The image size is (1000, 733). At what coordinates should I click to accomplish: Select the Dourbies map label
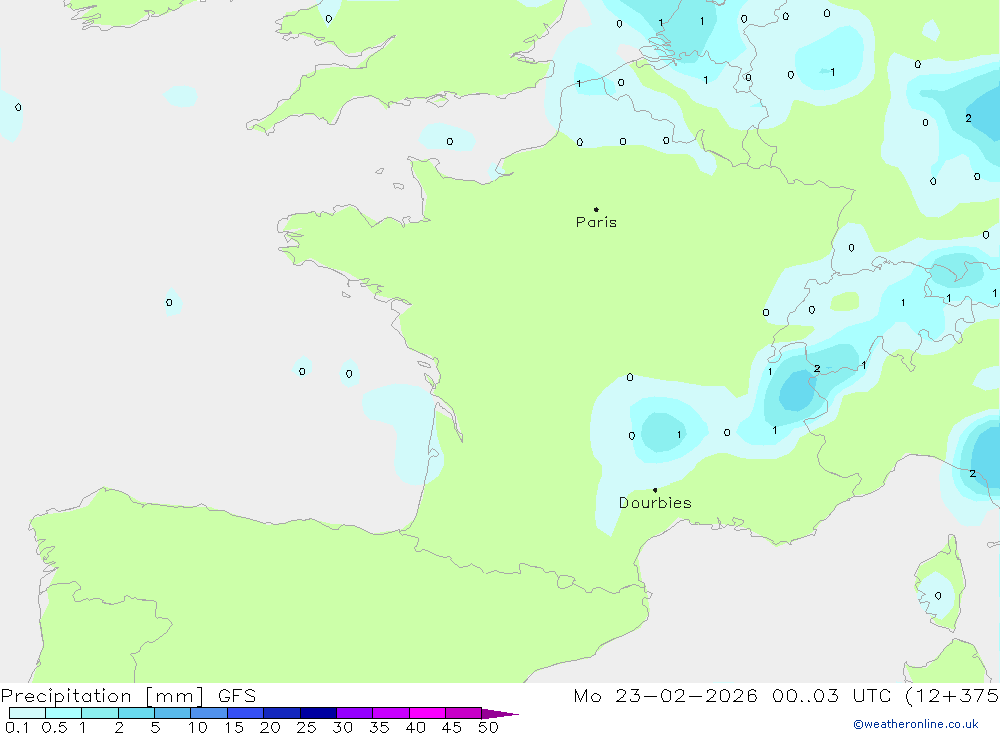tap(655, 503)
